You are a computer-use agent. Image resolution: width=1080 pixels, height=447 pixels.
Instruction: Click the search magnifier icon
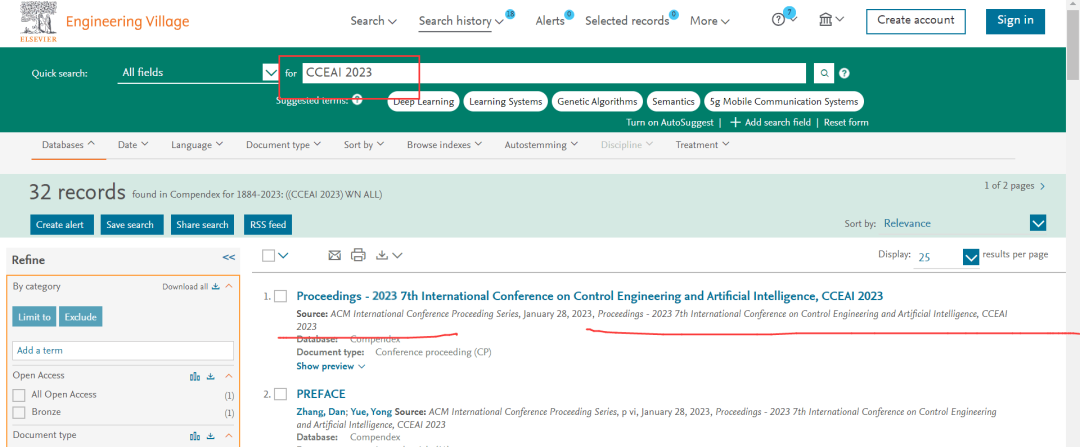click(824, 73)
